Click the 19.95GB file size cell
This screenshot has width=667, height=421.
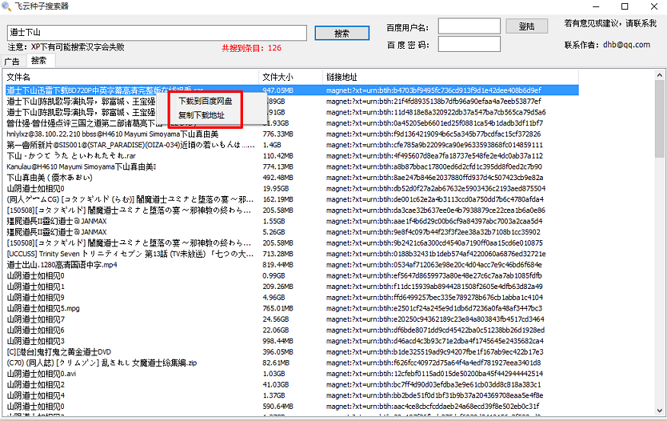pyautogui.click(x=276, y=188)
